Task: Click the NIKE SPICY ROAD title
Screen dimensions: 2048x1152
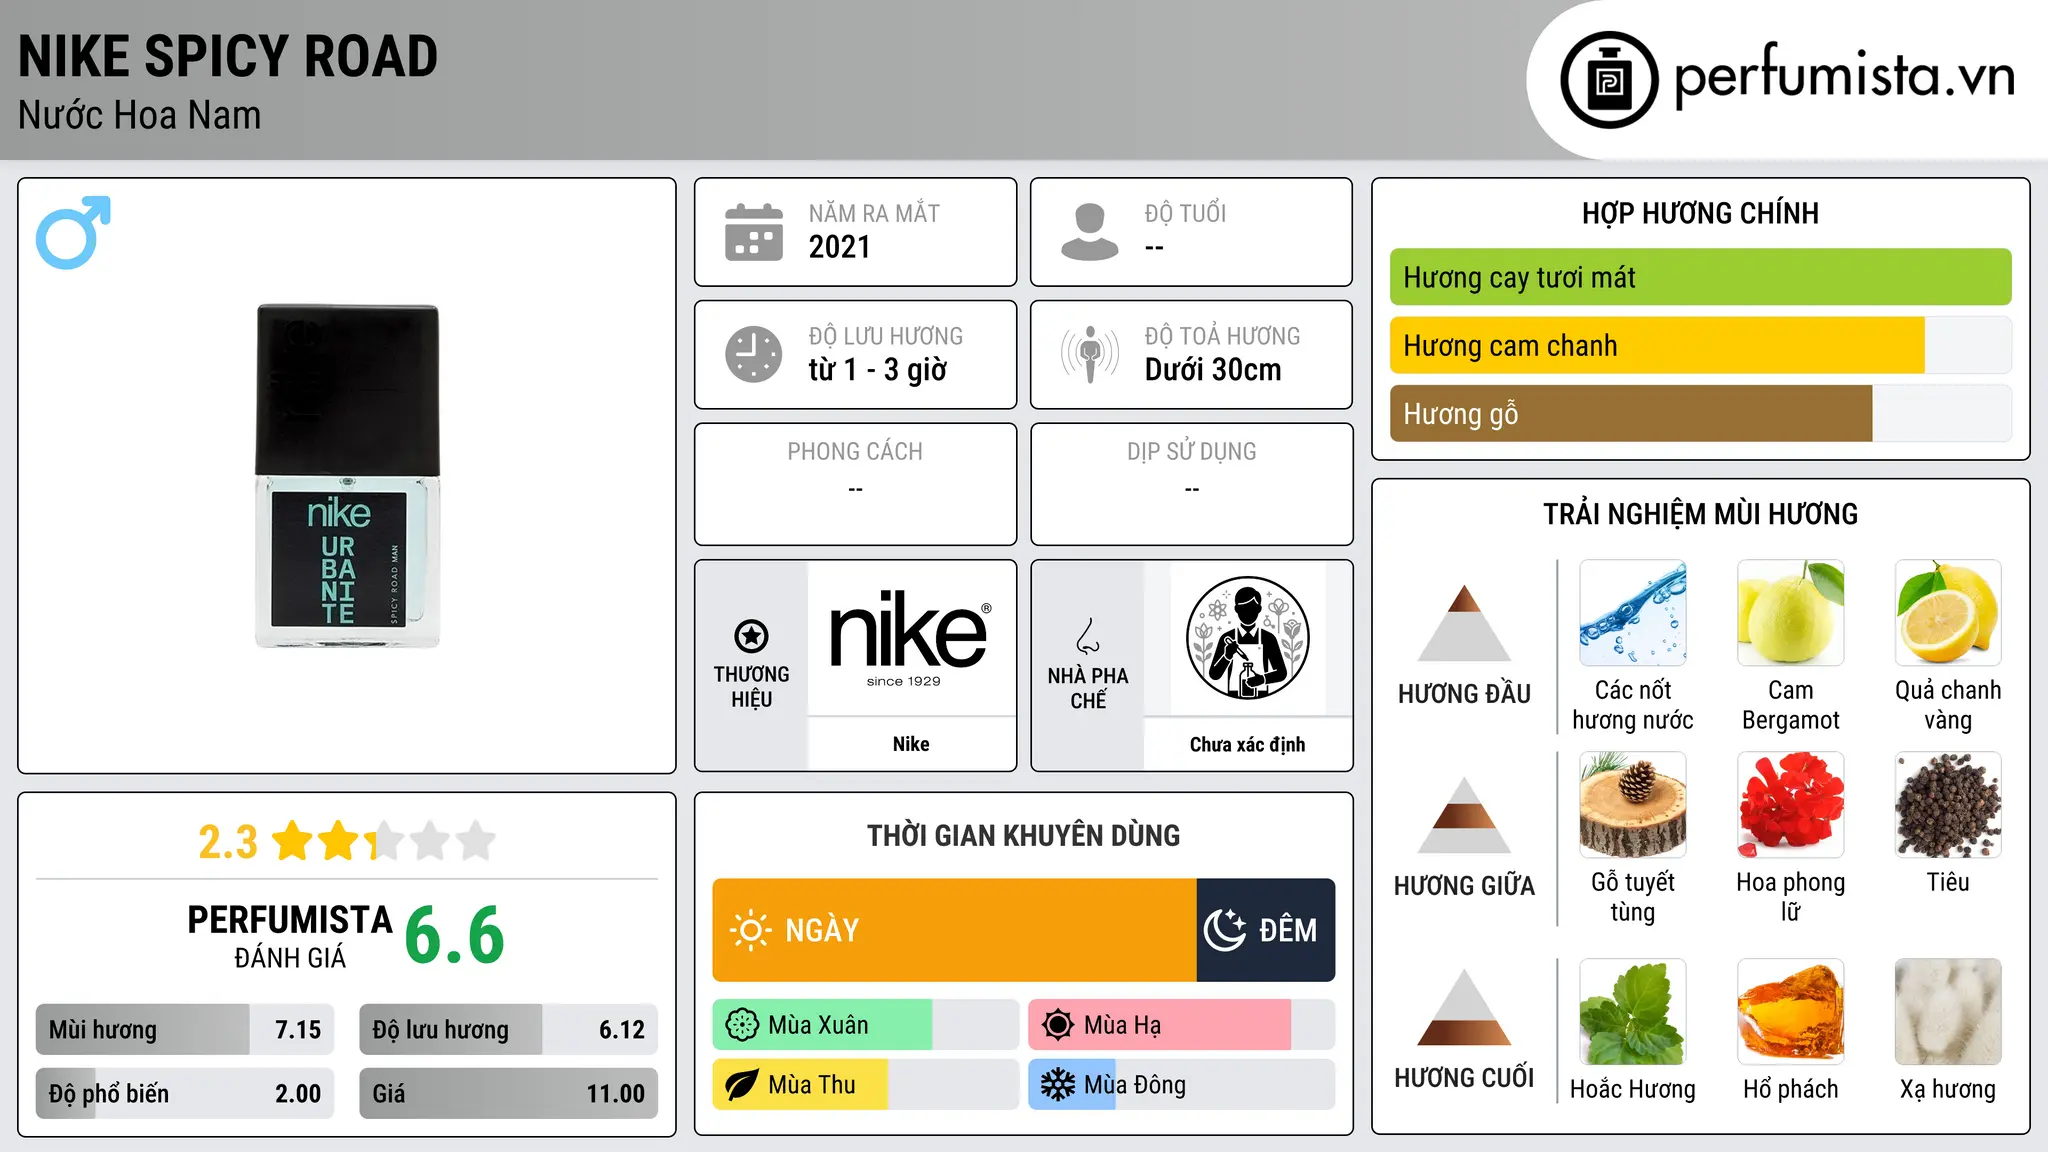Action: [x=228, y=56]
